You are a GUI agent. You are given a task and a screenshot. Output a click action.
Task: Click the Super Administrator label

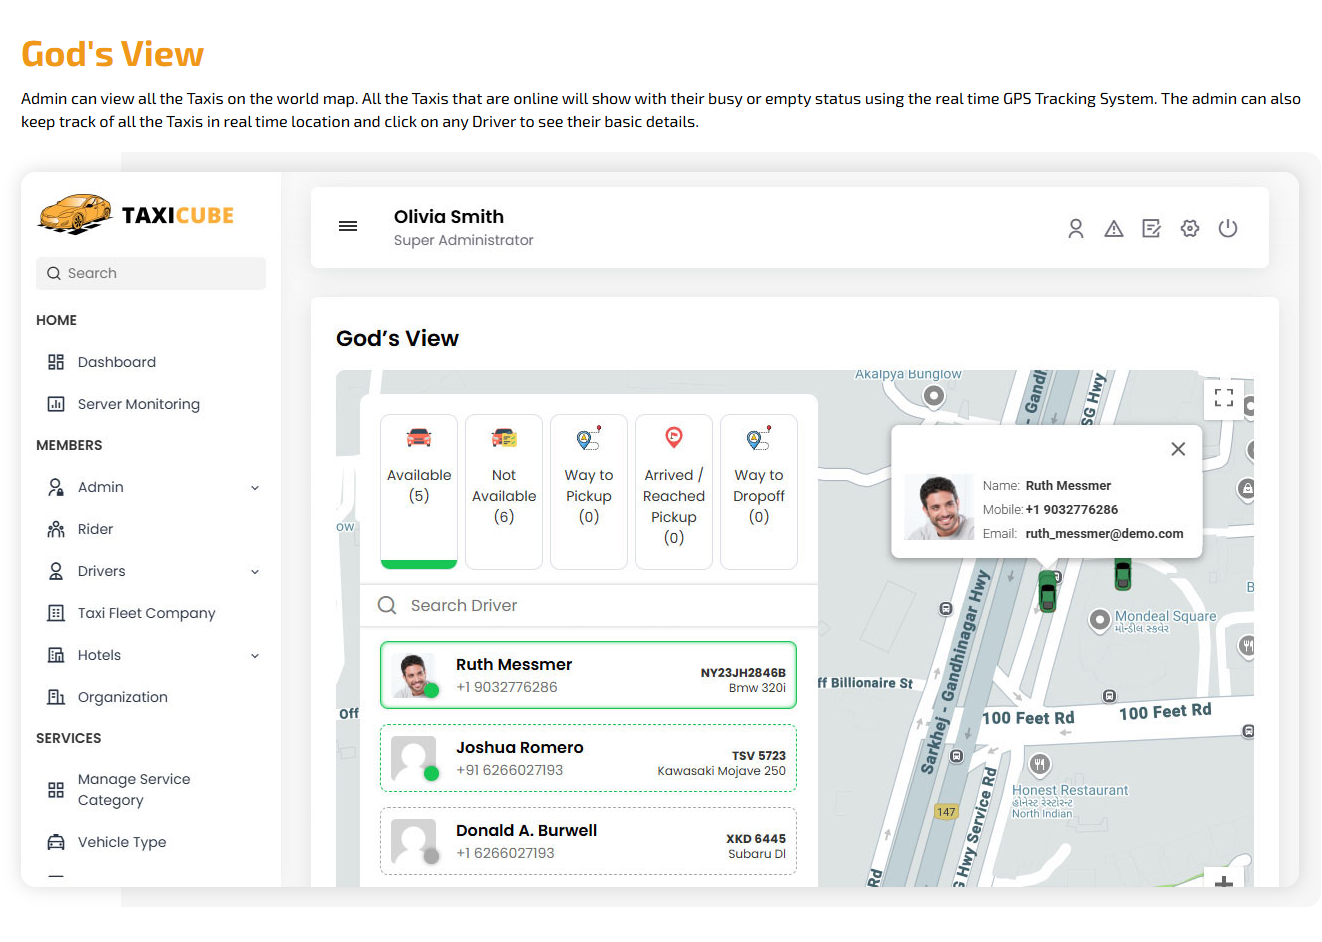(464, 240)
